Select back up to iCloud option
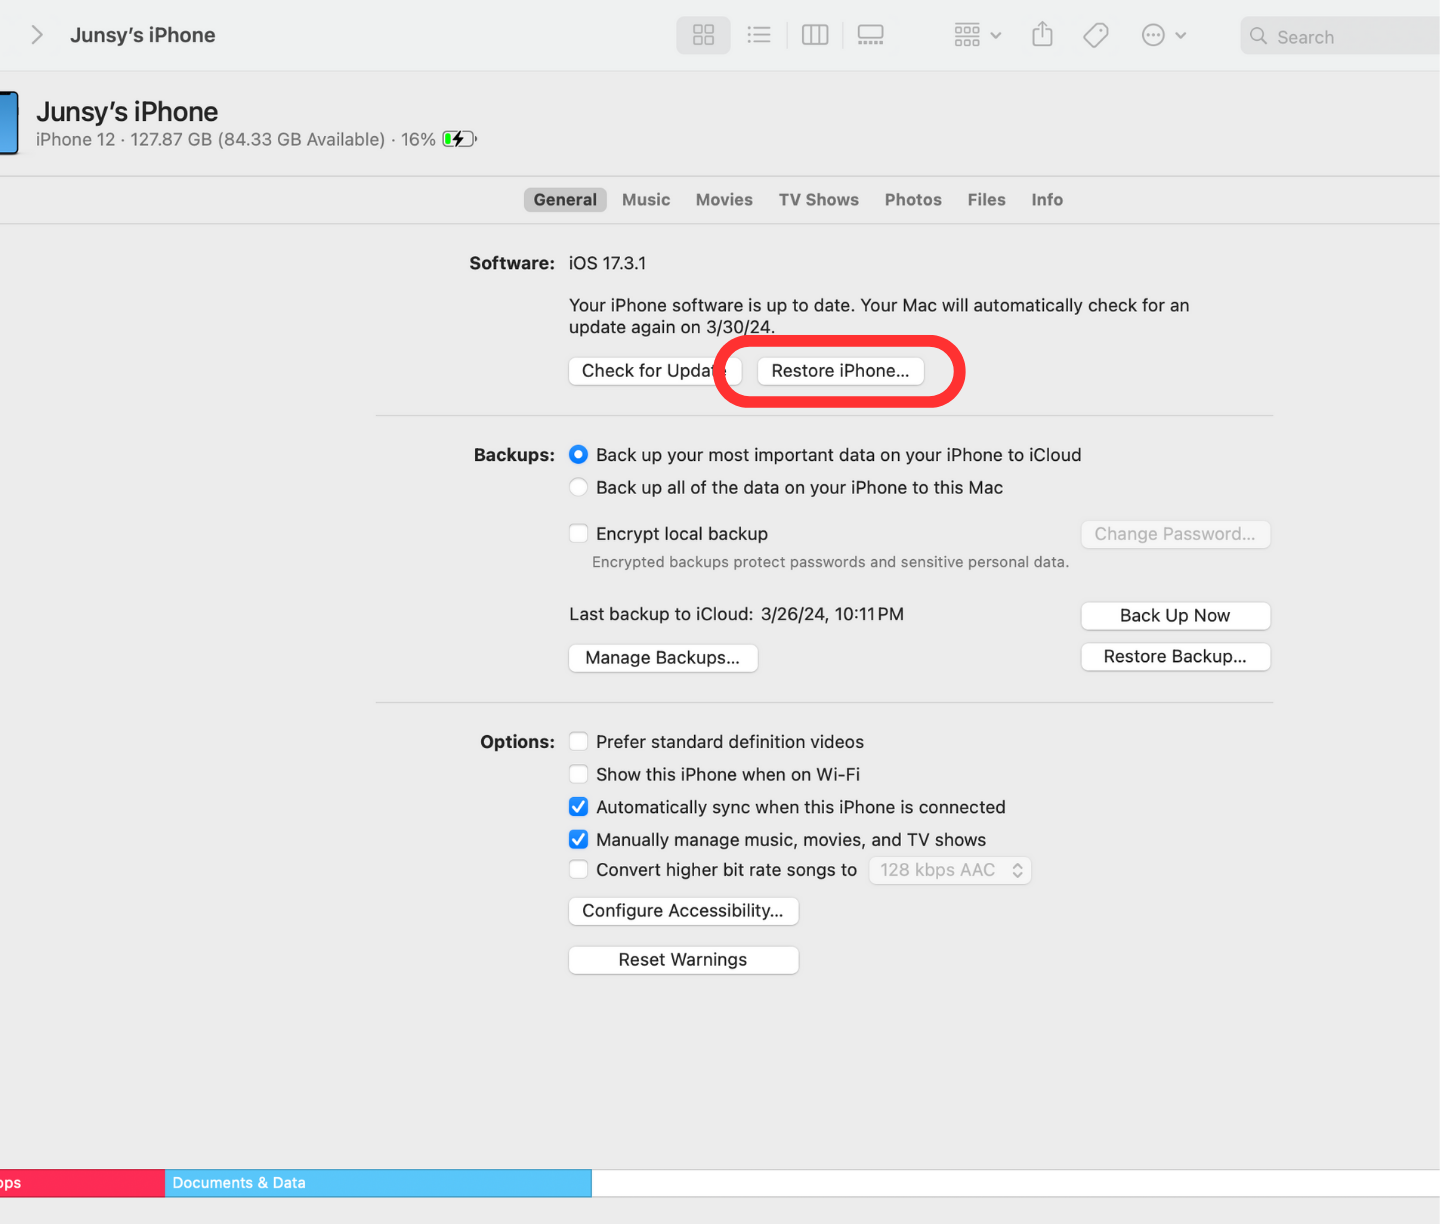The image size is (1440, 1224). tap(578, 455)
